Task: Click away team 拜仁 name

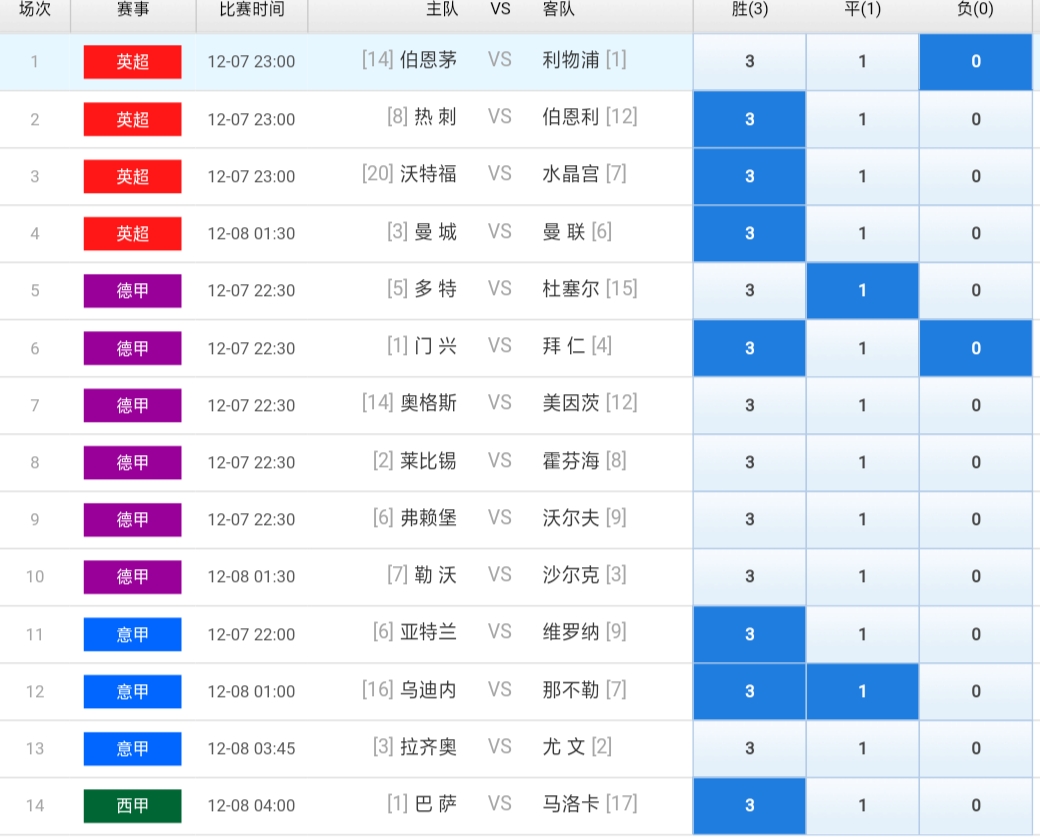Action: (564, 346)
